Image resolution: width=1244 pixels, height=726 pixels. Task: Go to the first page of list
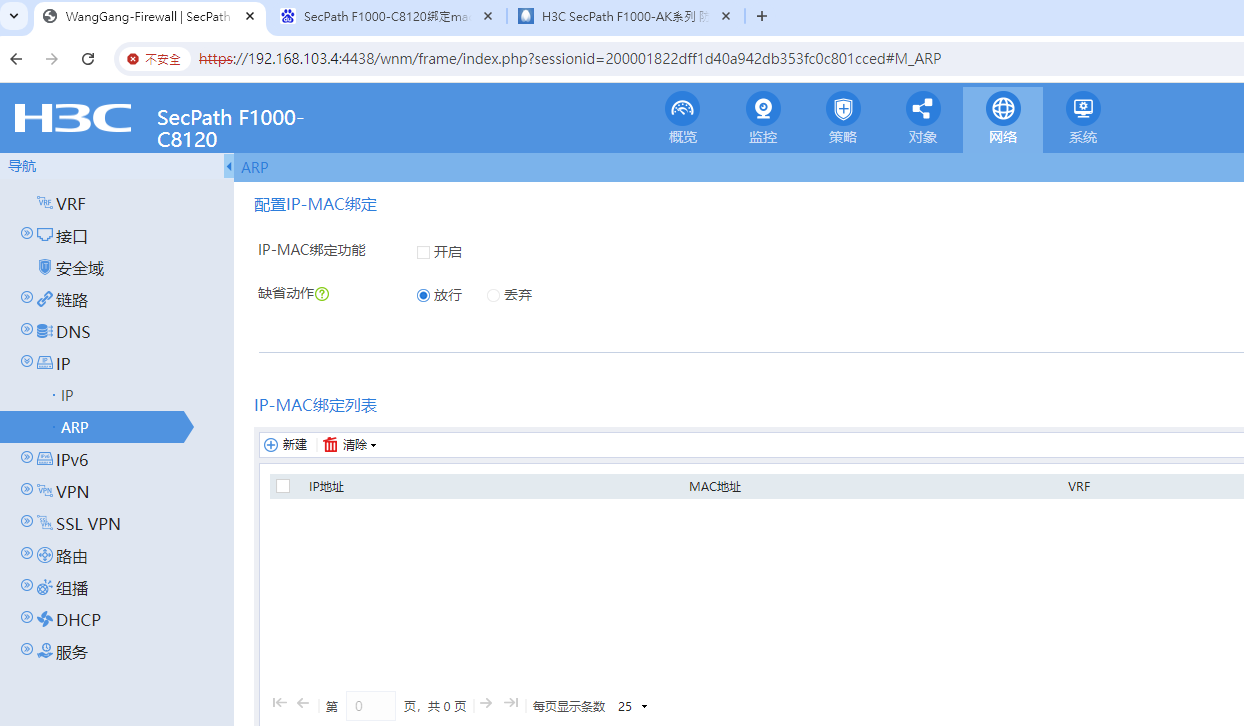tap(279, 704)
